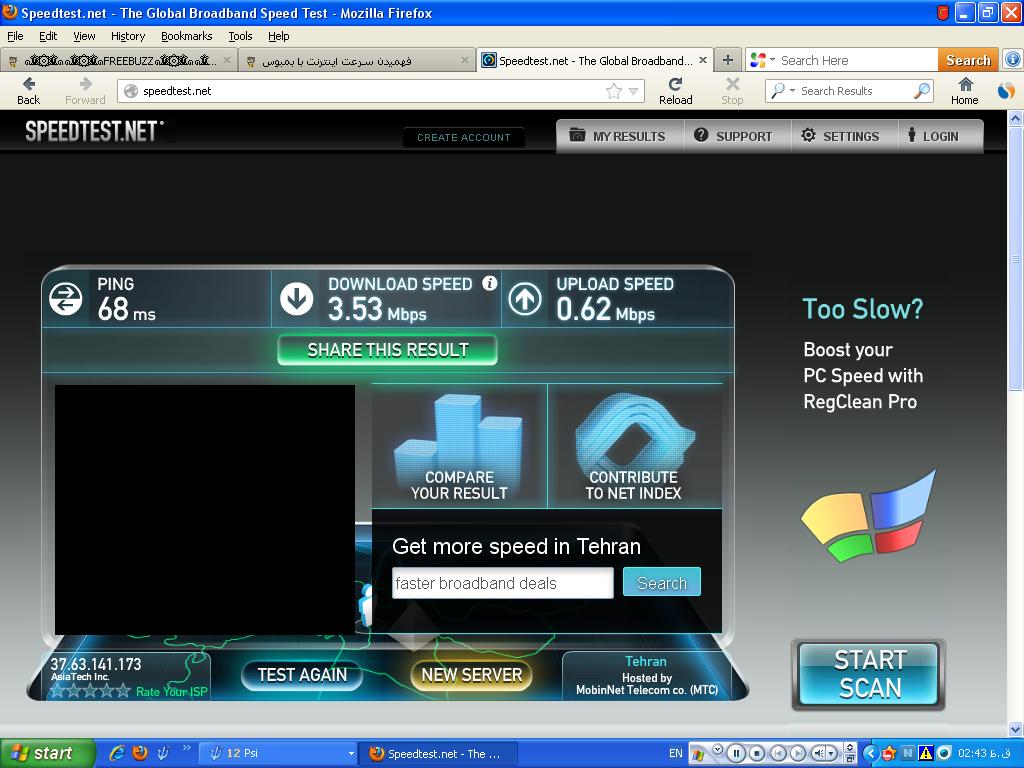The width and height of the screenshot is (1024, 768).
Task: Show hidden system tray icons
Action: tap(870, 754)
